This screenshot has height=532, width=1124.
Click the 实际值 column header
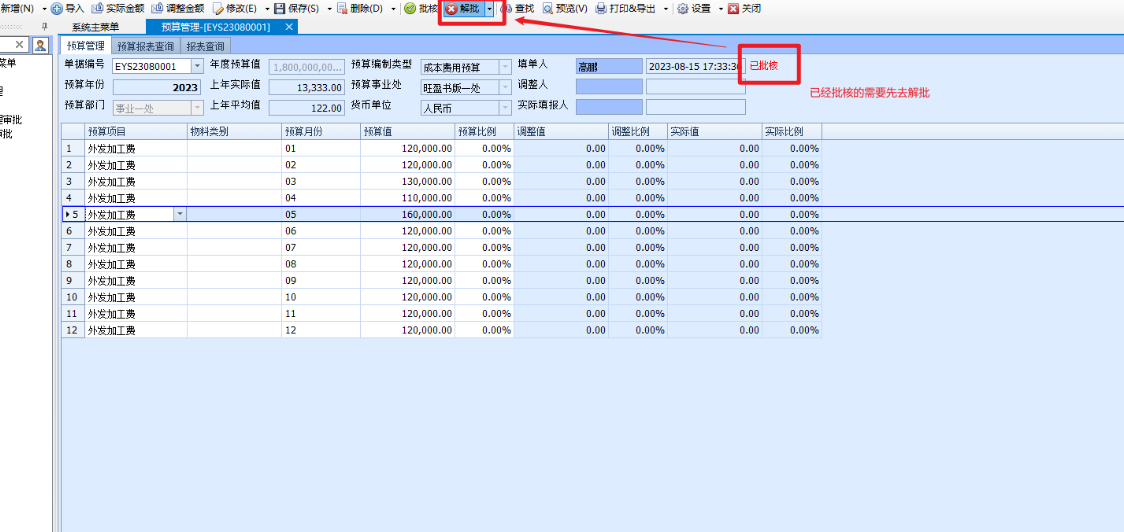point(715,132)
